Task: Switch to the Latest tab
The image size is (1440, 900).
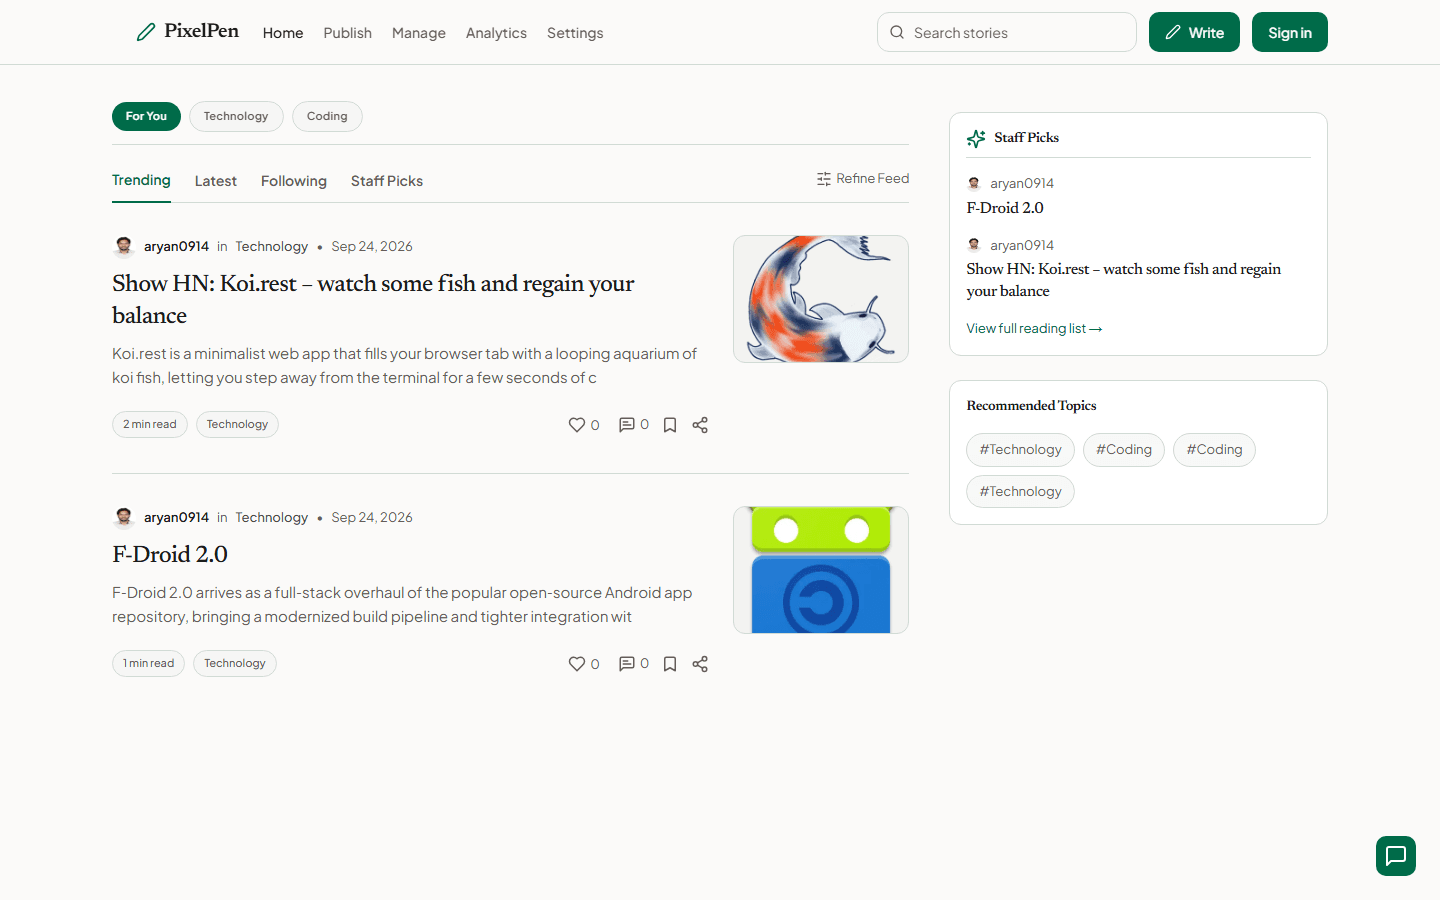Action: 216,181
